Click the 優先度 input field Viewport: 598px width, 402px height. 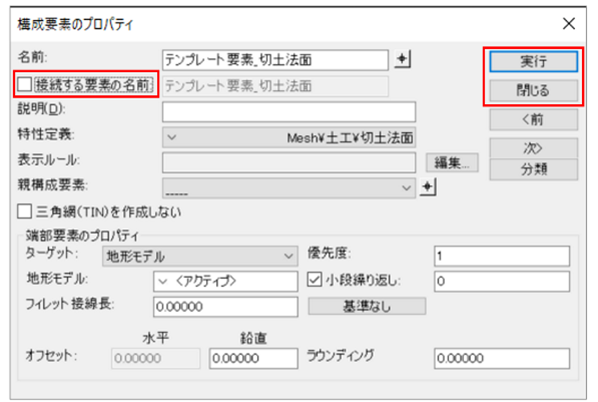[x=502, y=256]
